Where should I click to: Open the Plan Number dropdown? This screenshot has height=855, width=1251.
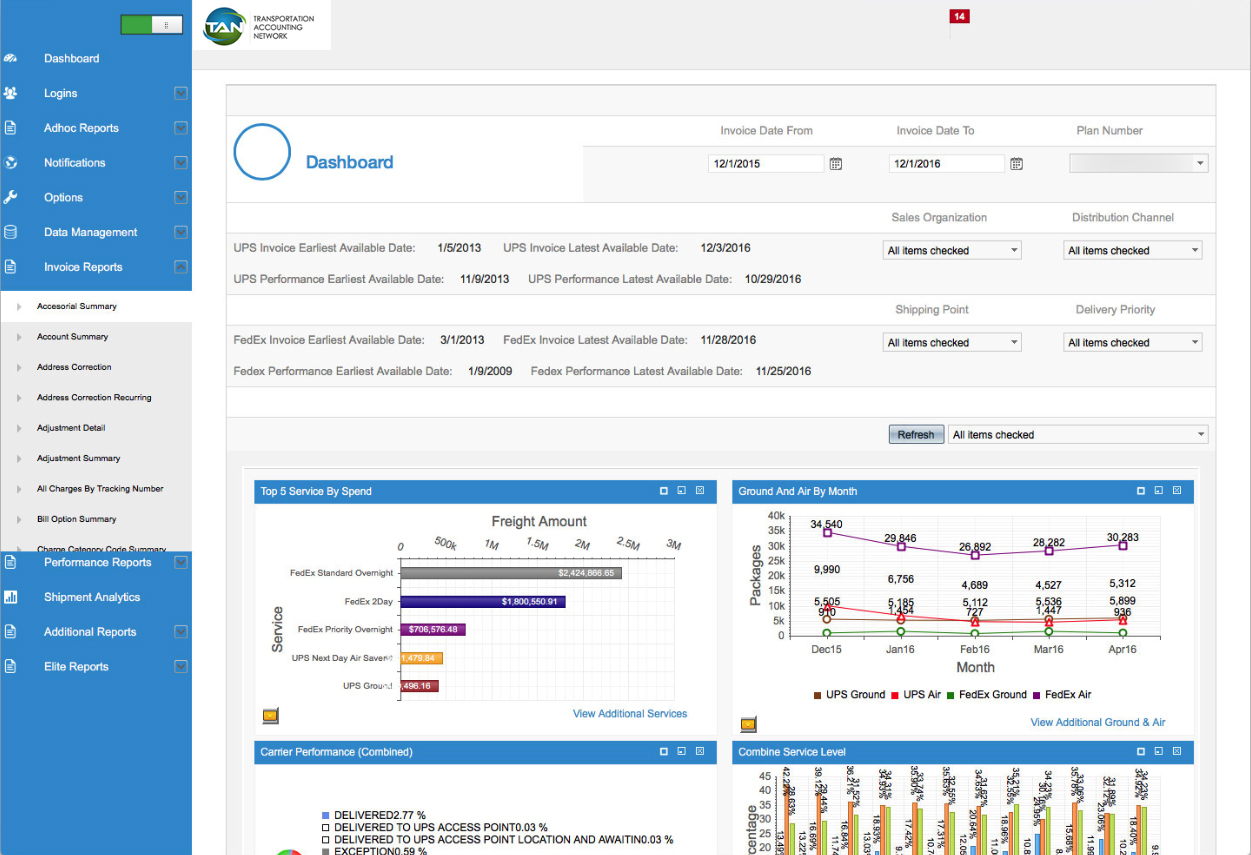coord(1139,164)
